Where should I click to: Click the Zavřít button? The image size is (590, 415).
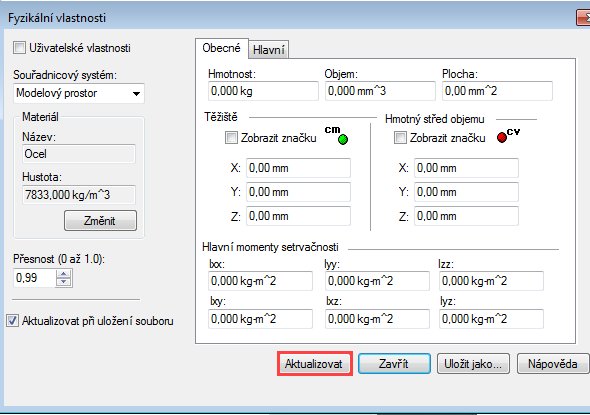click(x=394, y=364)
